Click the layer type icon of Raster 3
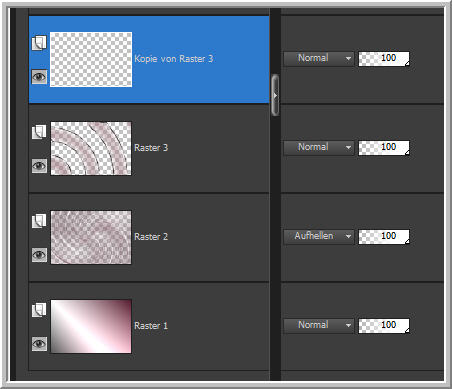The height and width of the screenshot is (389, 452). (39, 132)
